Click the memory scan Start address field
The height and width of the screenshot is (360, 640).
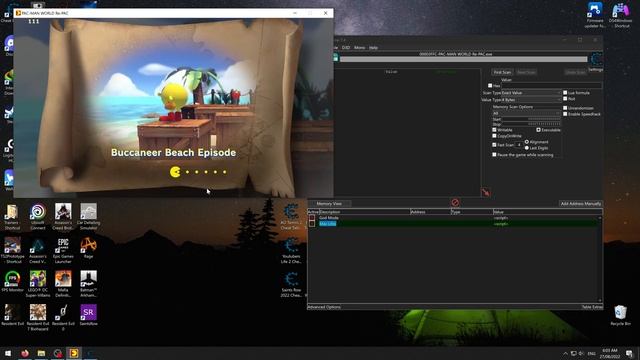coord(531,119)
